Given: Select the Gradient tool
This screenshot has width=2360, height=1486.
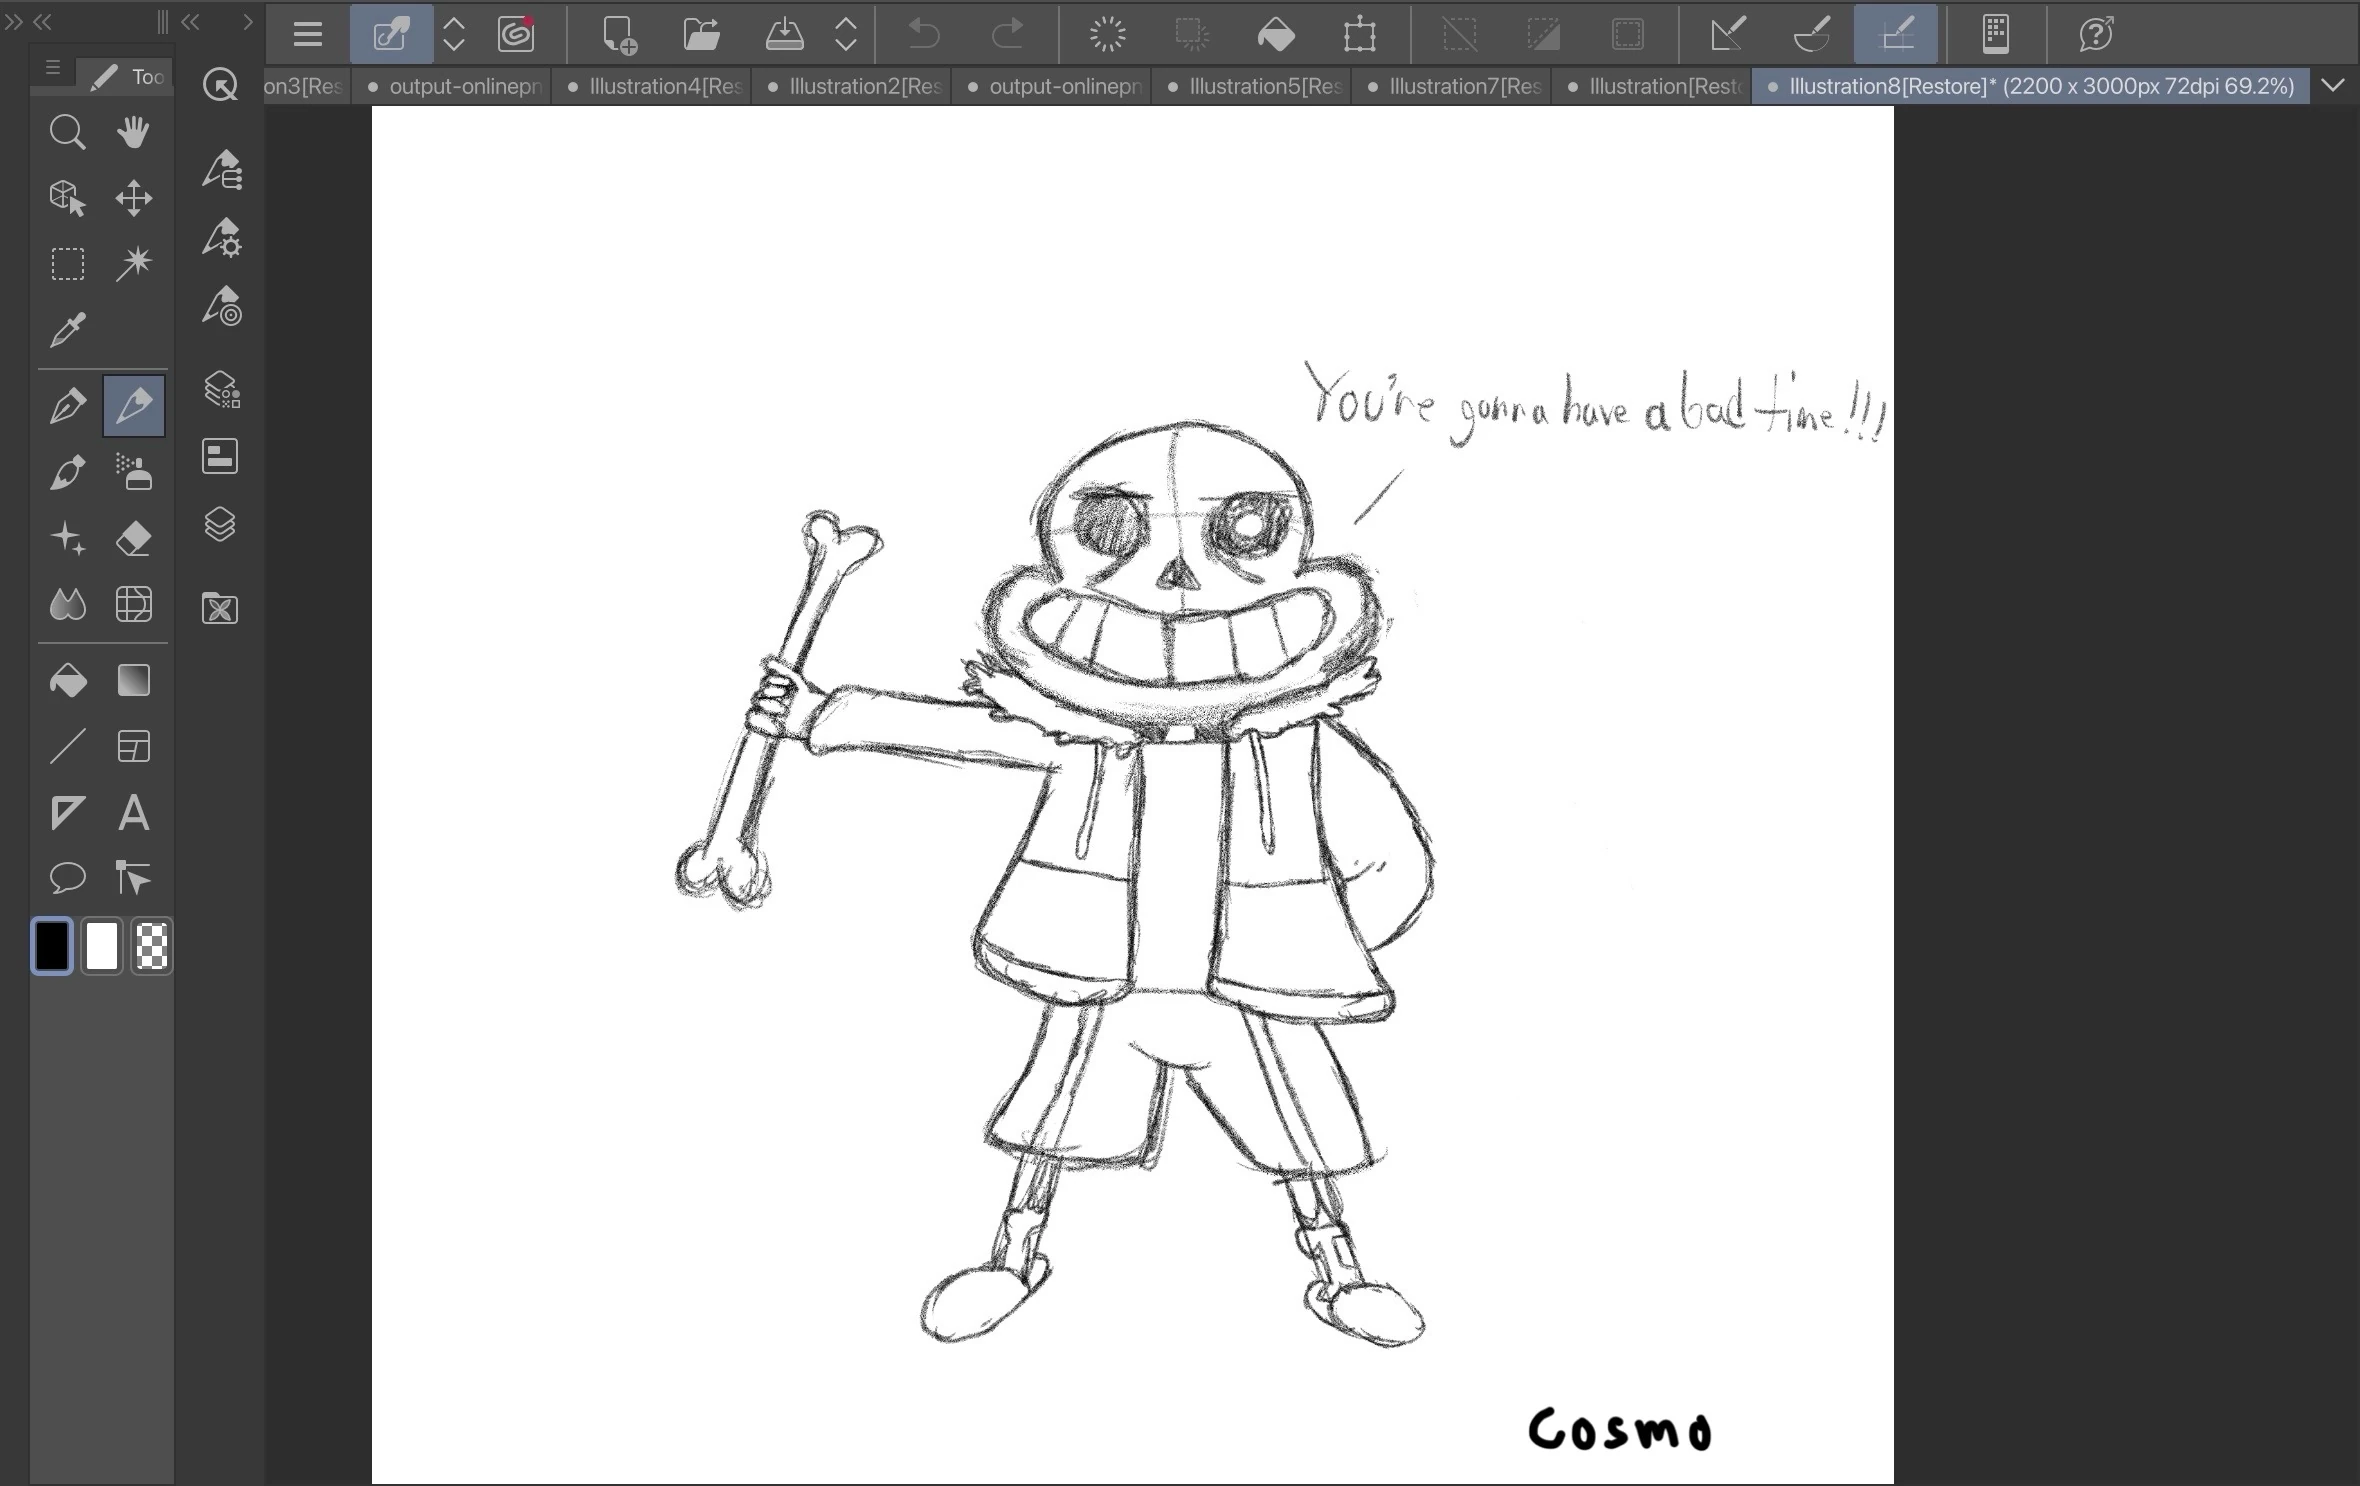Looking at the screenshot, I should coord(133,680).
